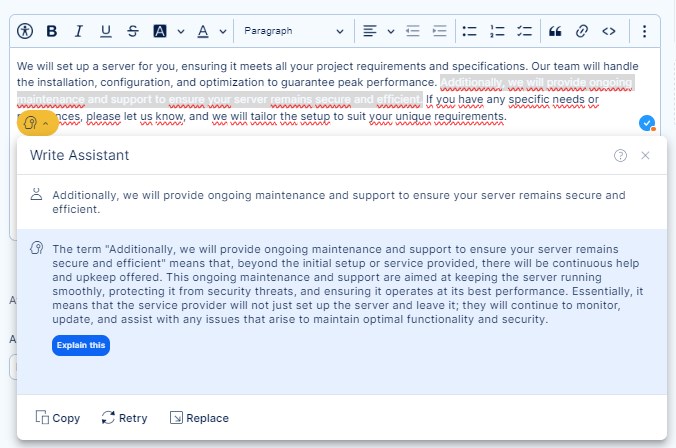Image resolution: width=676 pixels, height=448 pixels.
Task: Toggle italic formatting
Action: [x=79, y=31]
